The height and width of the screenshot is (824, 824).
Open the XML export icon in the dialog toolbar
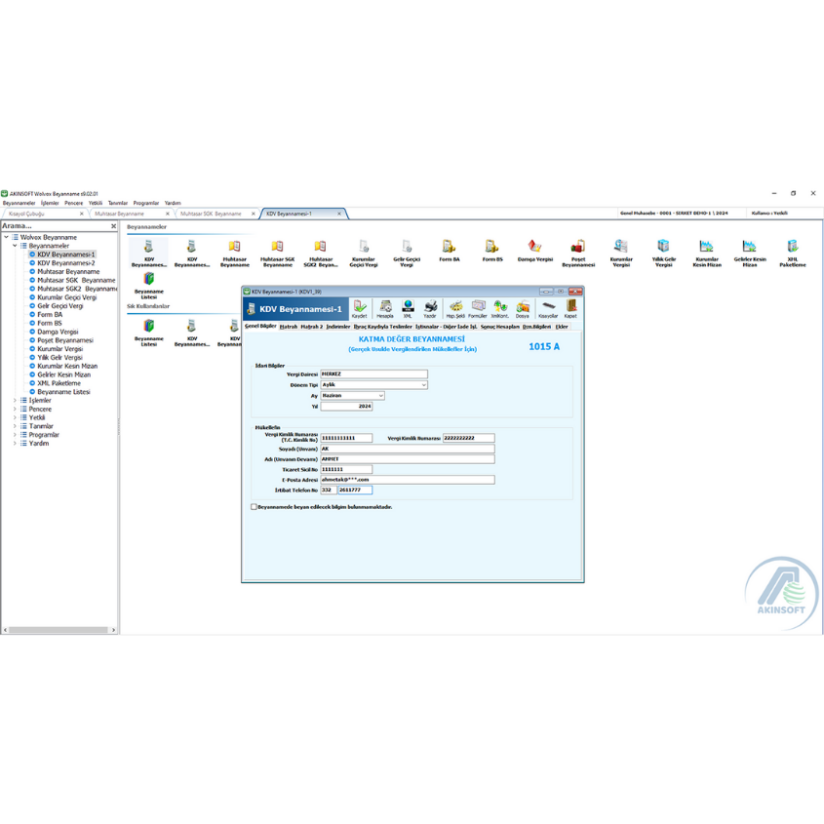[408, 308]
